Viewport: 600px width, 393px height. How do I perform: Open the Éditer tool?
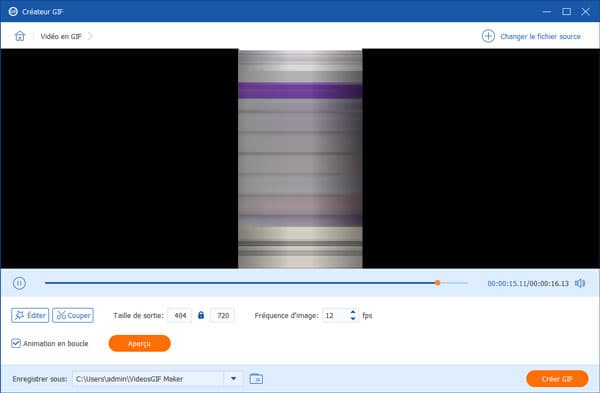pyautogui.click(x=30, y=315)
